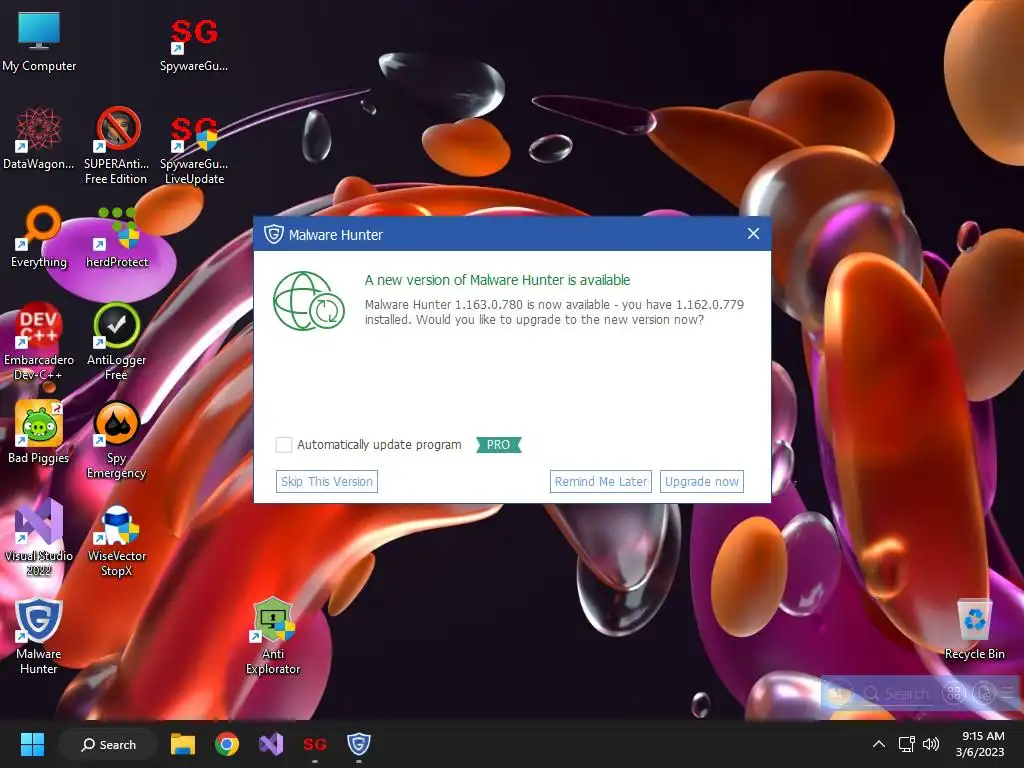Show hidden system tray icons
1024x768 pixels.
pyautogui.click(x=879, y=744)
